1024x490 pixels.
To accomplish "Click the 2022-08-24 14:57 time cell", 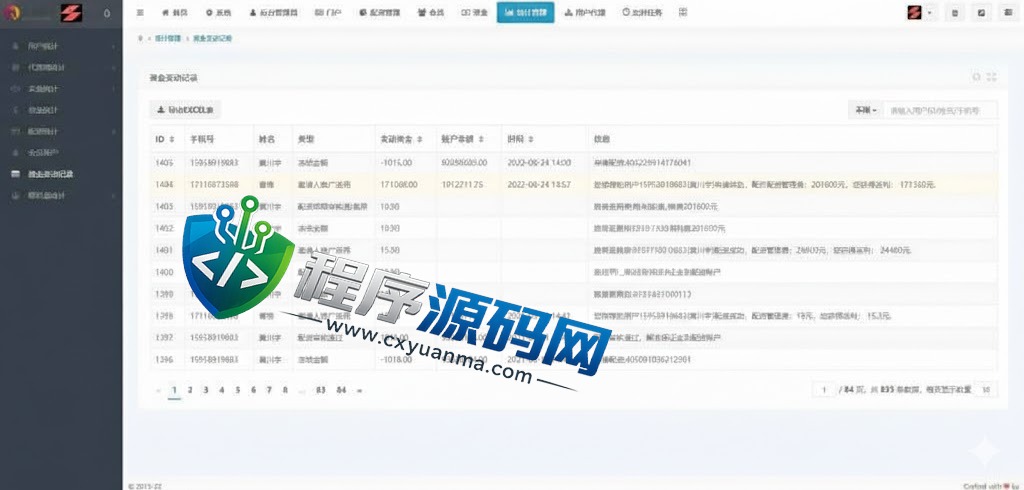I will pyautogui.click(x=539, y=185).
